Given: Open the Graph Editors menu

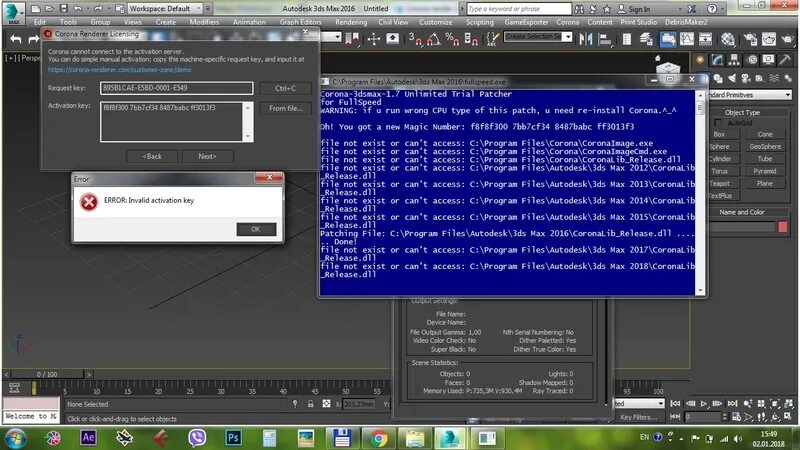Looking at the screenshot, I should (x=301, y=22).
